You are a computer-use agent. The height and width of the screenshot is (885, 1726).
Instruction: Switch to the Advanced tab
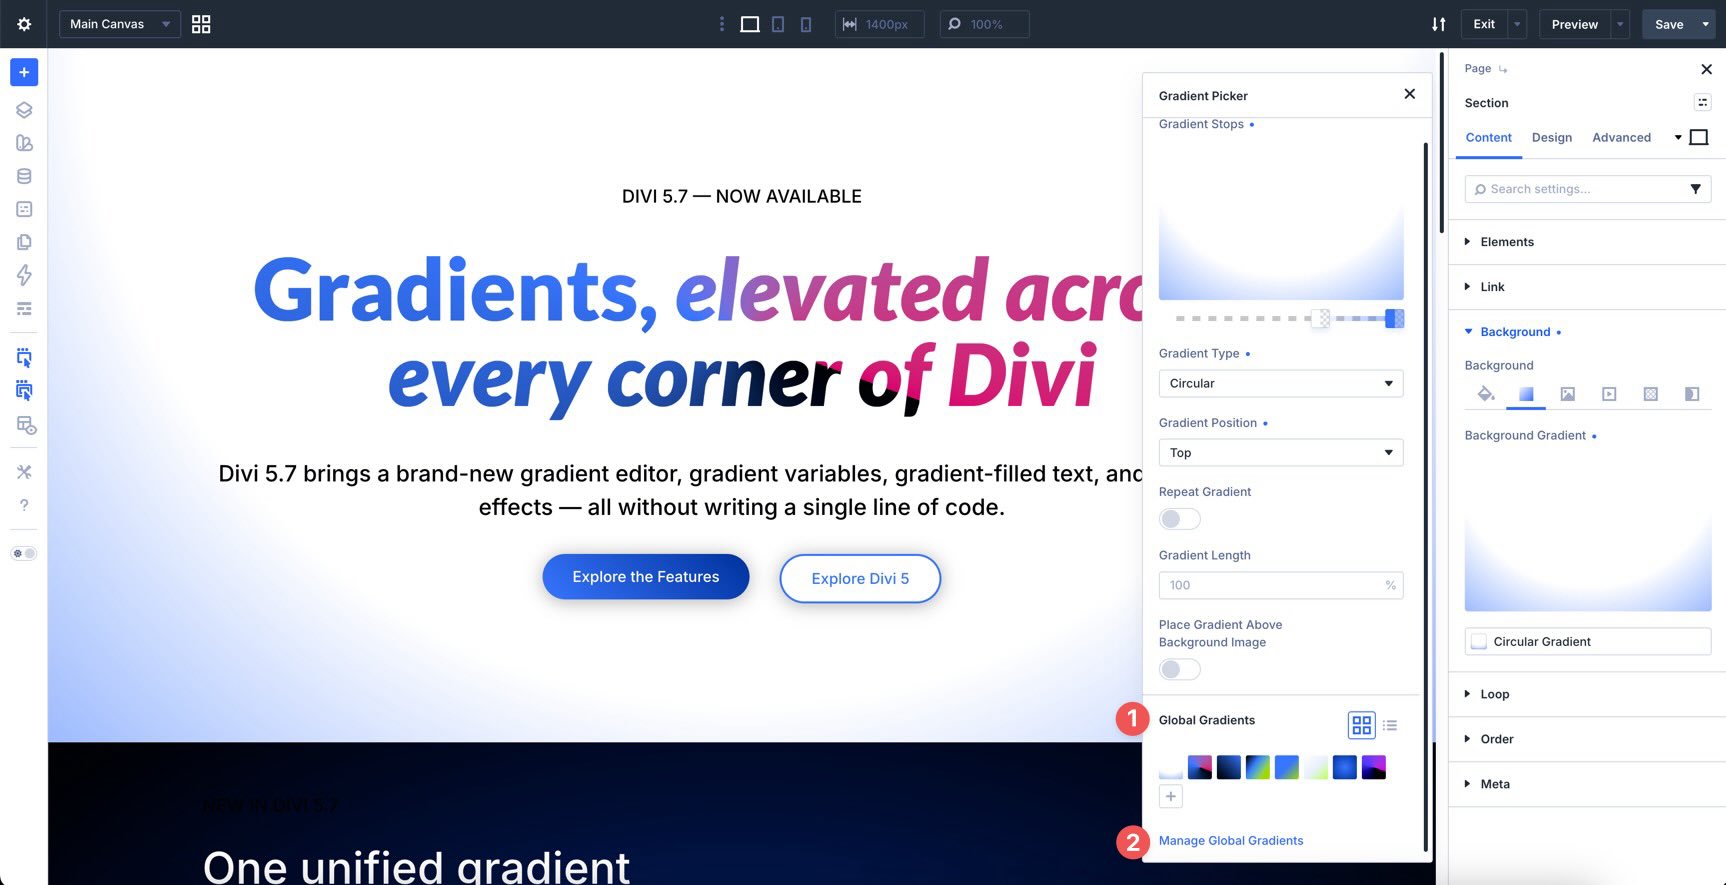[1621, 137]
